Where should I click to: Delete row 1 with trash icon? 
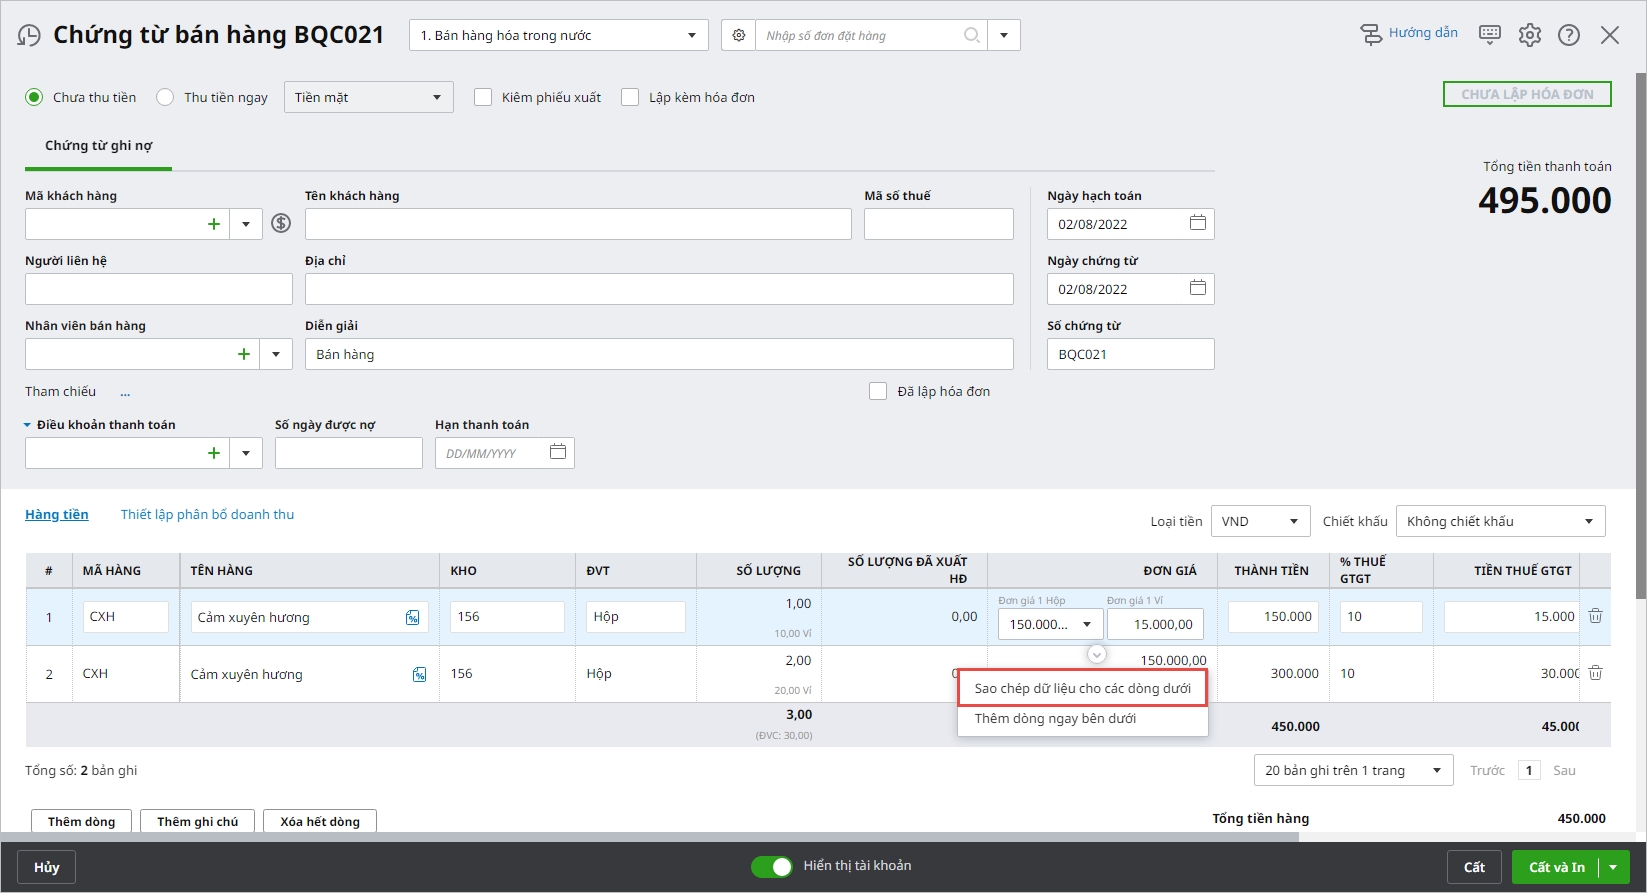pyautogui.click(x=1595, y=616)
